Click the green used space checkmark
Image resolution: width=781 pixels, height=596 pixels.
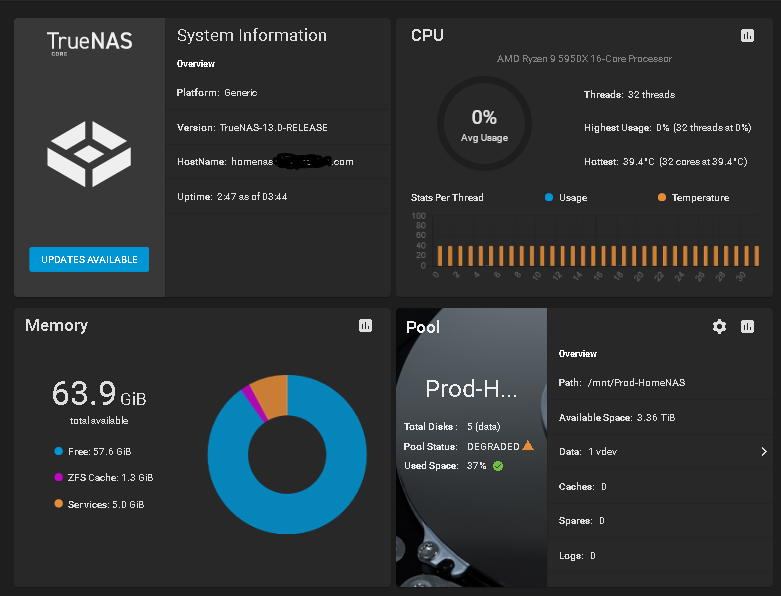498,466
